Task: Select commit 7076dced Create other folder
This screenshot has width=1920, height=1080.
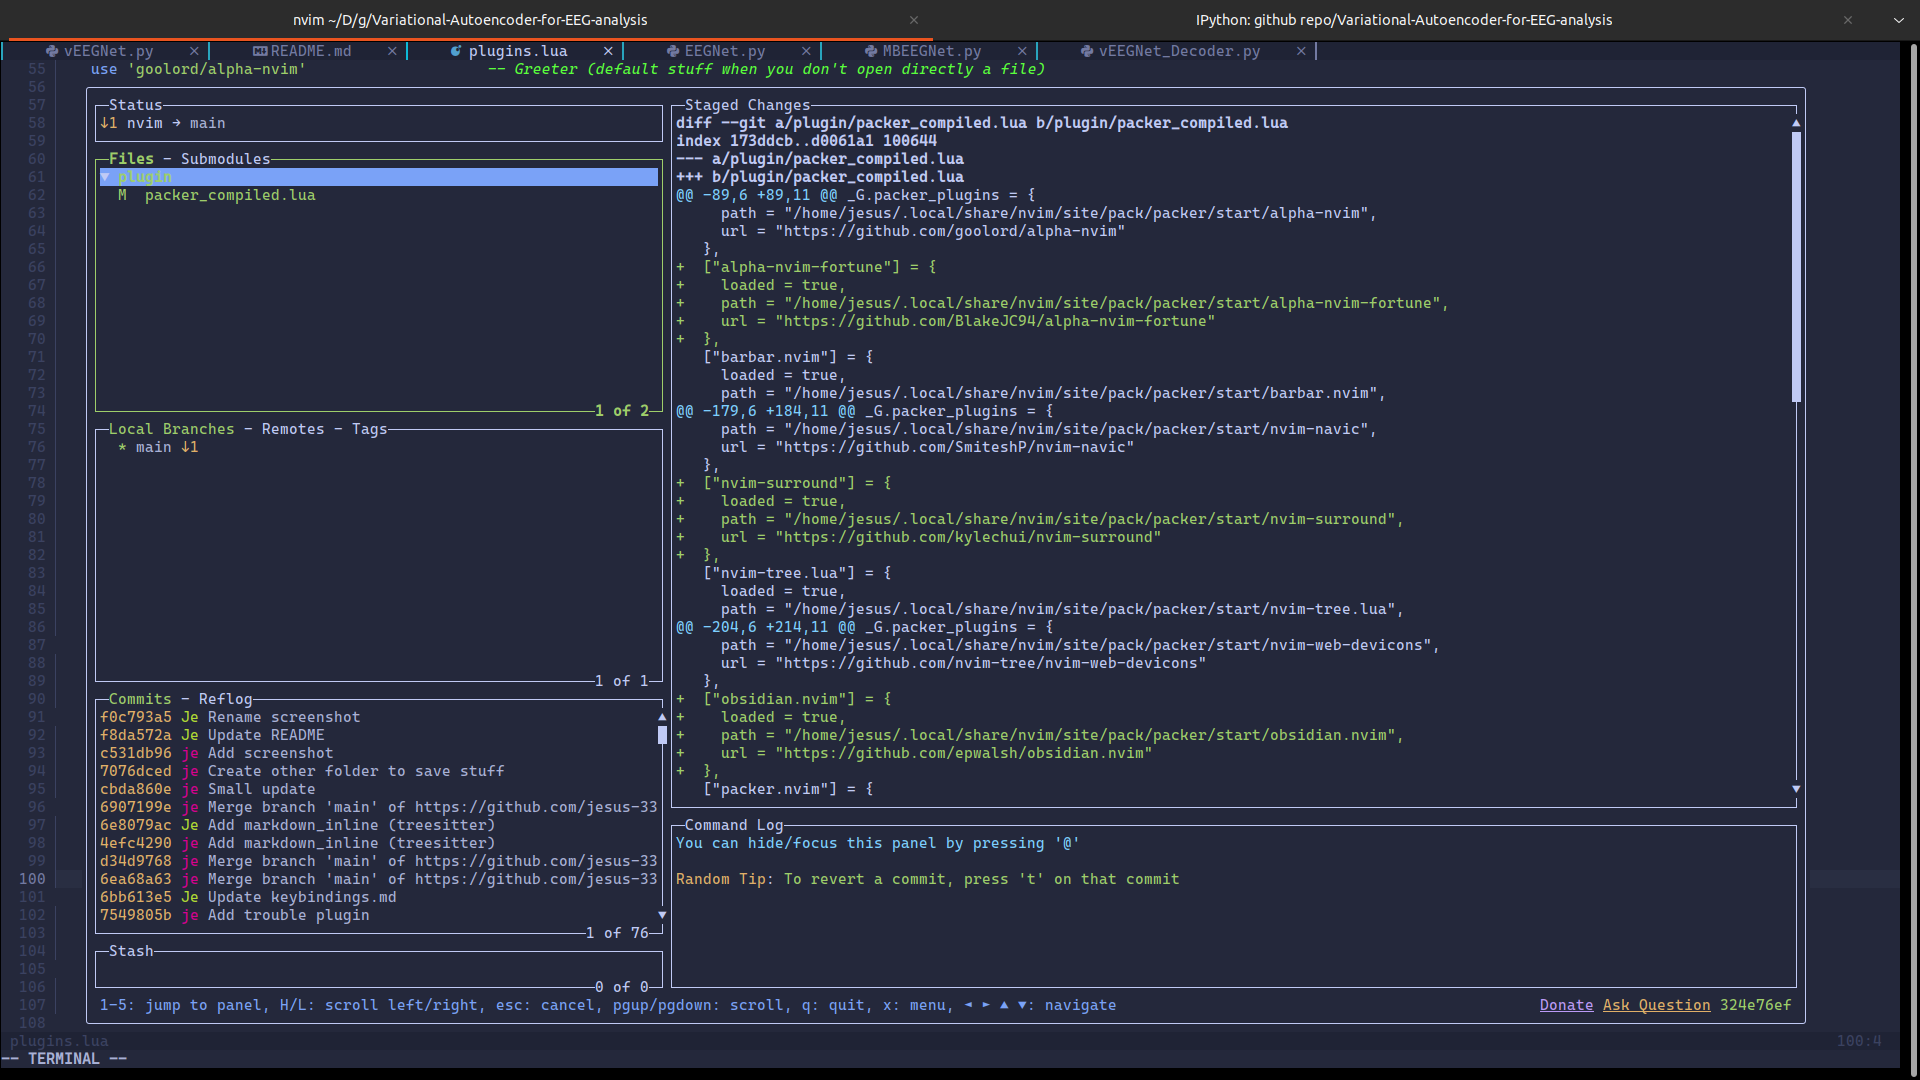Action: tap(378, 771)
